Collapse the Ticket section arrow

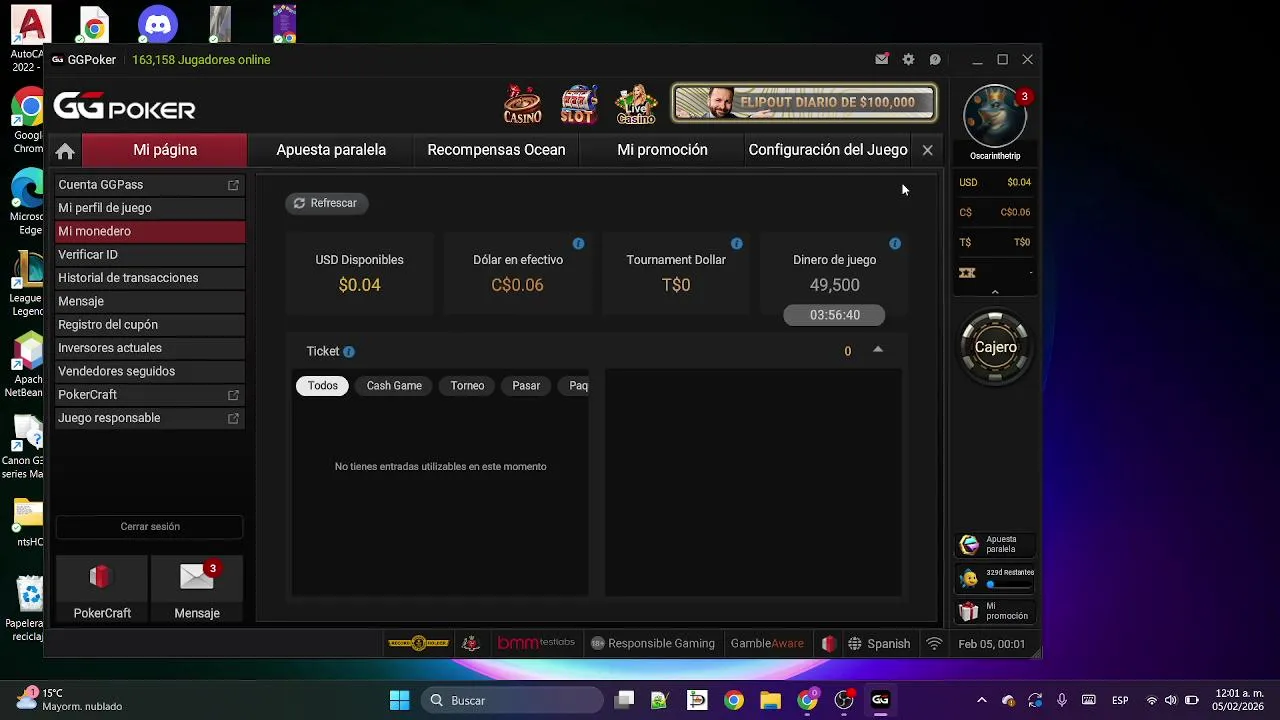pos(878,350)
